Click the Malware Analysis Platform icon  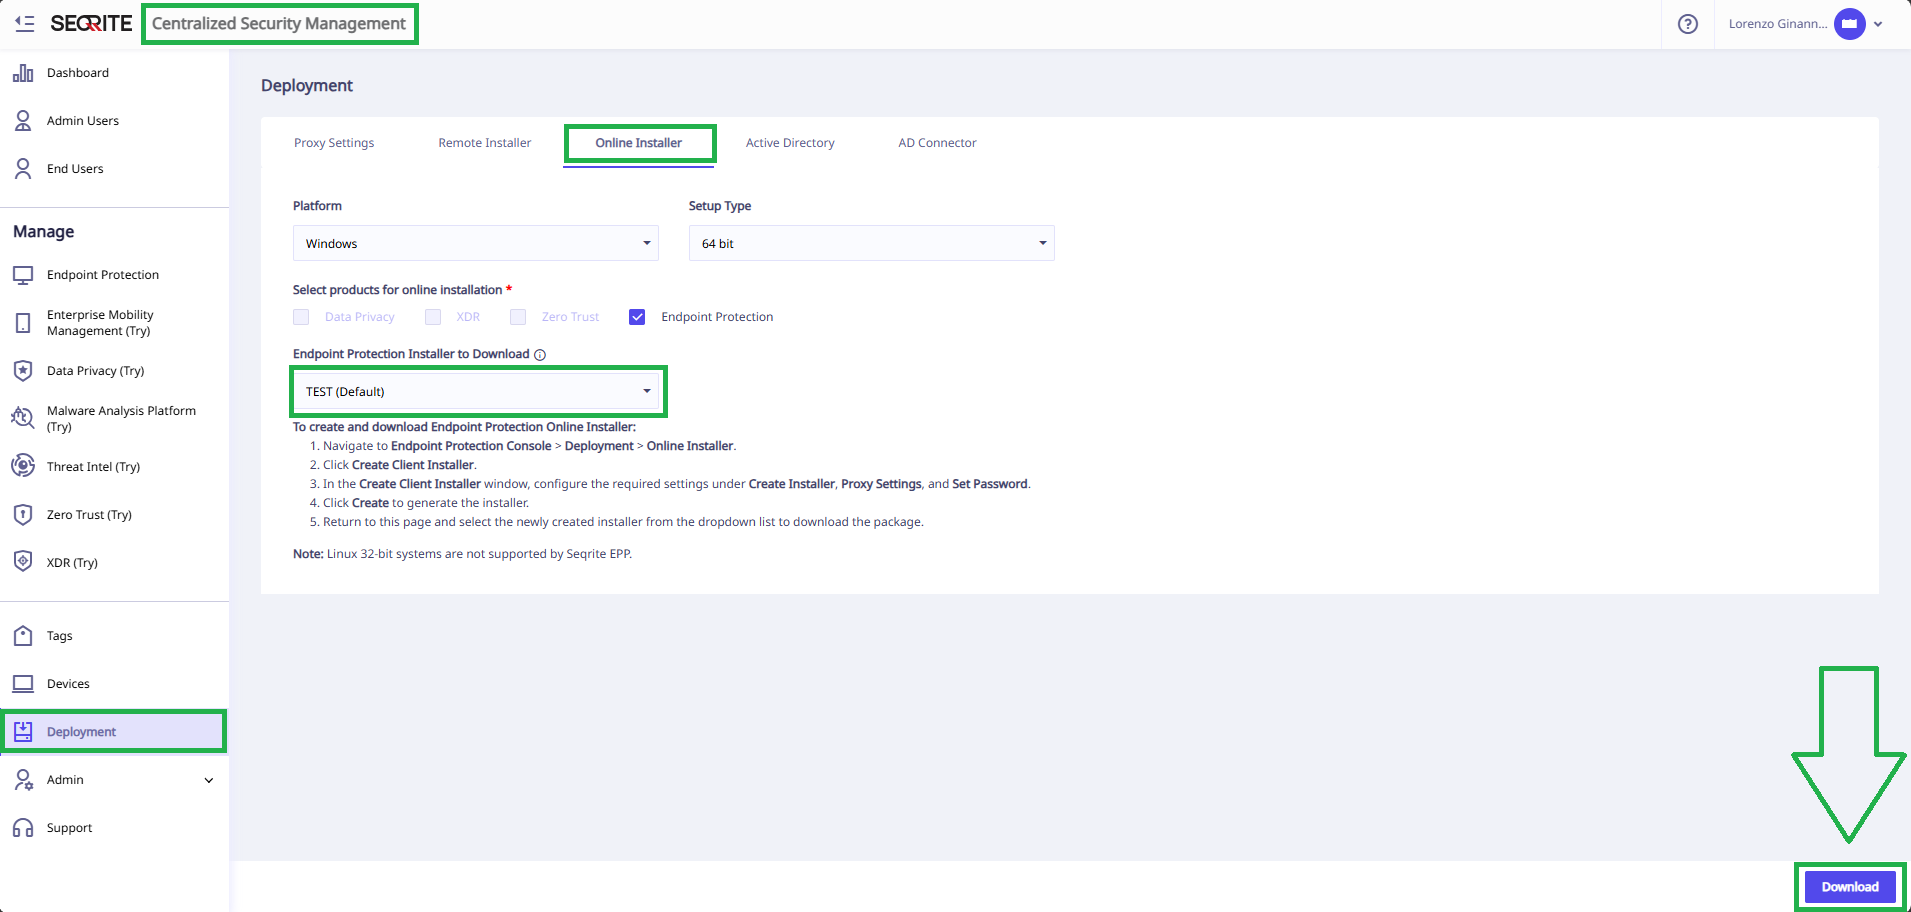point(23,418)
